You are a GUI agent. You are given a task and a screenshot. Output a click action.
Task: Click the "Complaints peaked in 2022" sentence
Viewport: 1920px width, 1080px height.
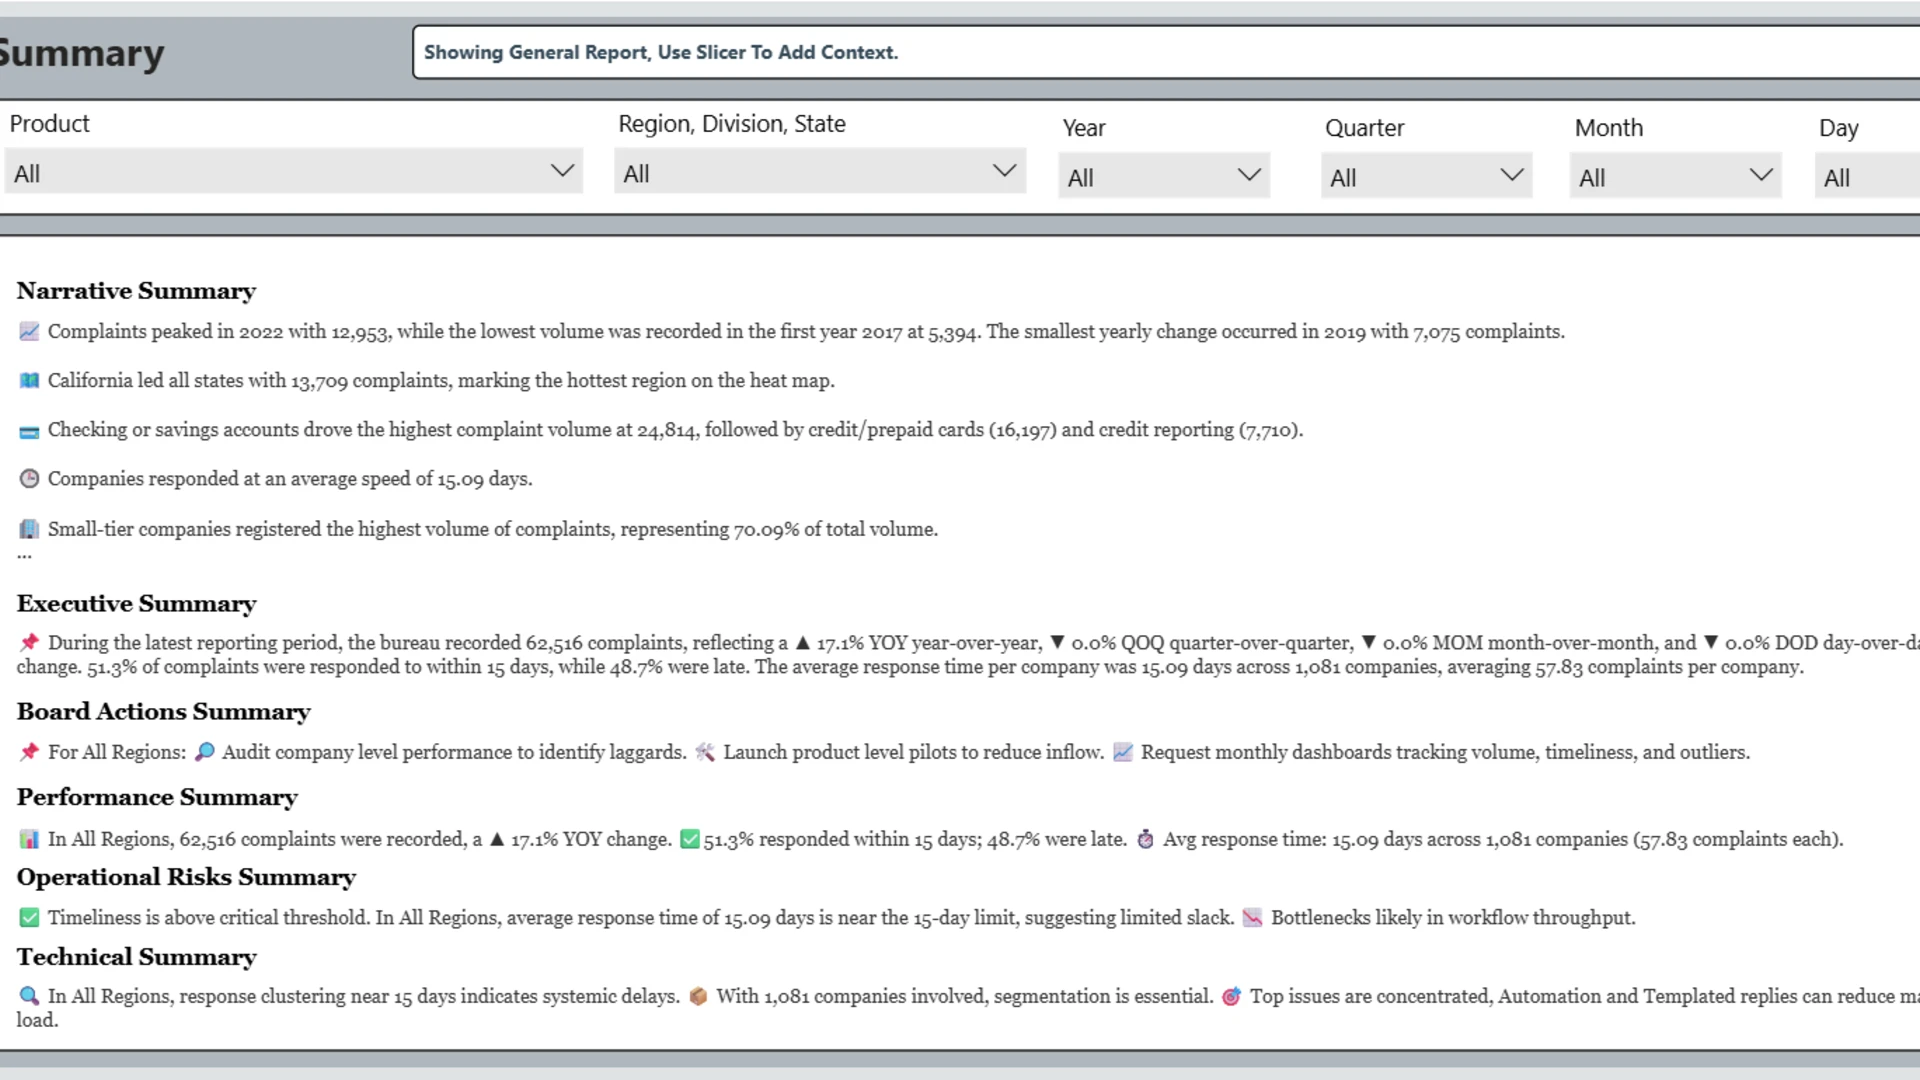tap(806, 332)
